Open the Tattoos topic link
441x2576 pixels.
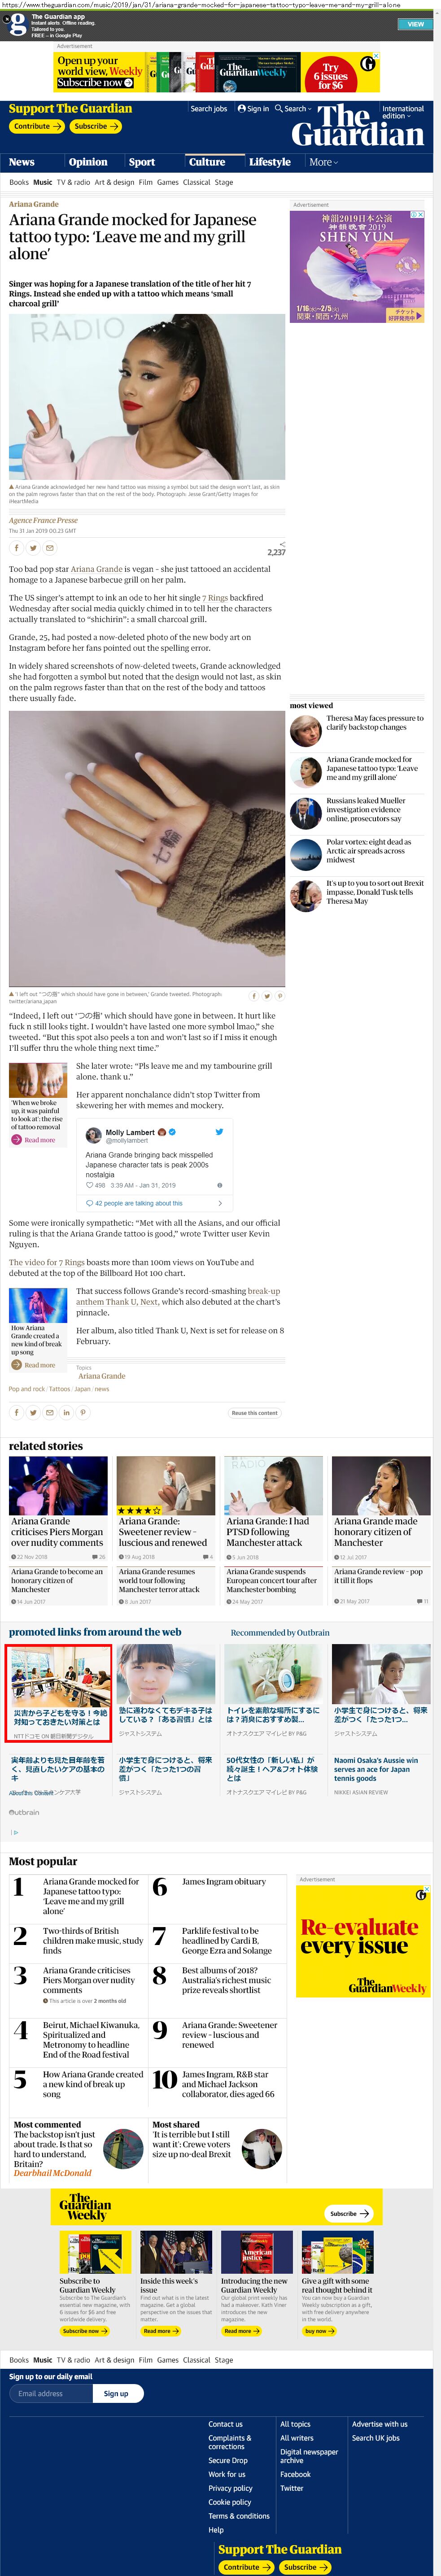coord(59,1388)
